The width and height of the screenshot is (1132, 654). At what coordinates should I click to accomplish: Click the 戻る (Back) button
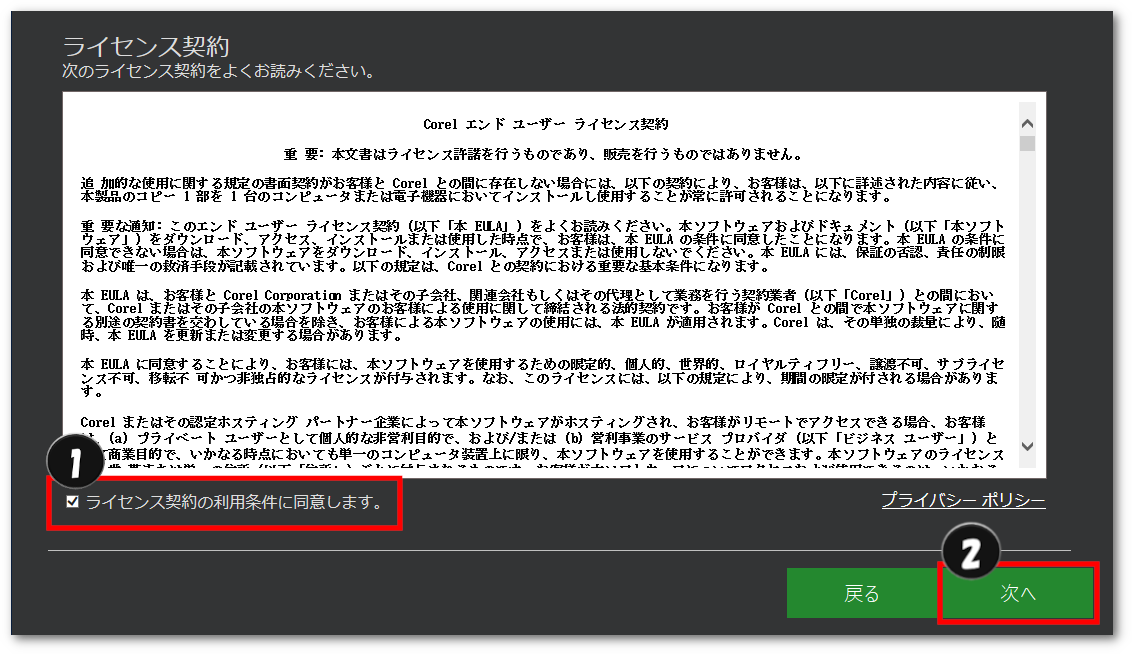click(x=862, y=593)
